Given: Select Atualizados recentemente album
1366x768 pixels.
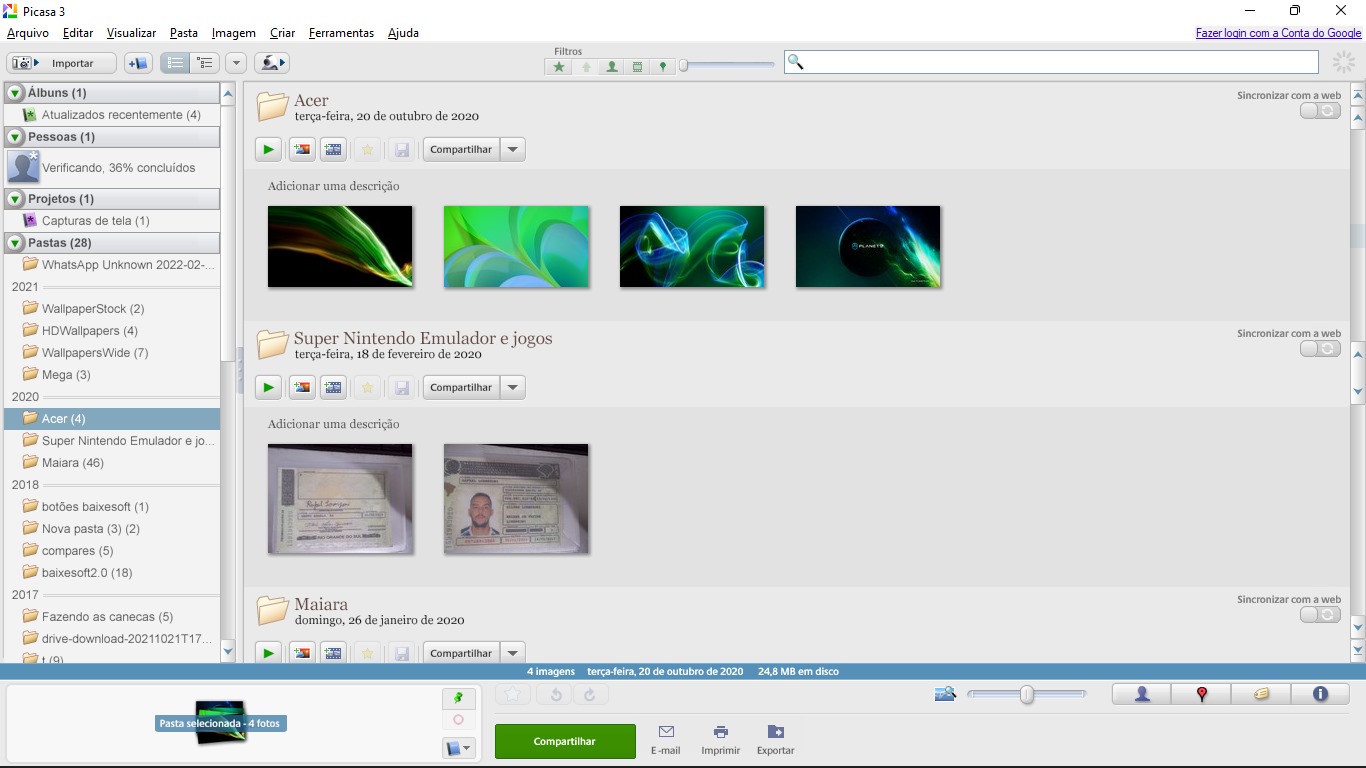Looking at the screenshot, I should (112, 115).
